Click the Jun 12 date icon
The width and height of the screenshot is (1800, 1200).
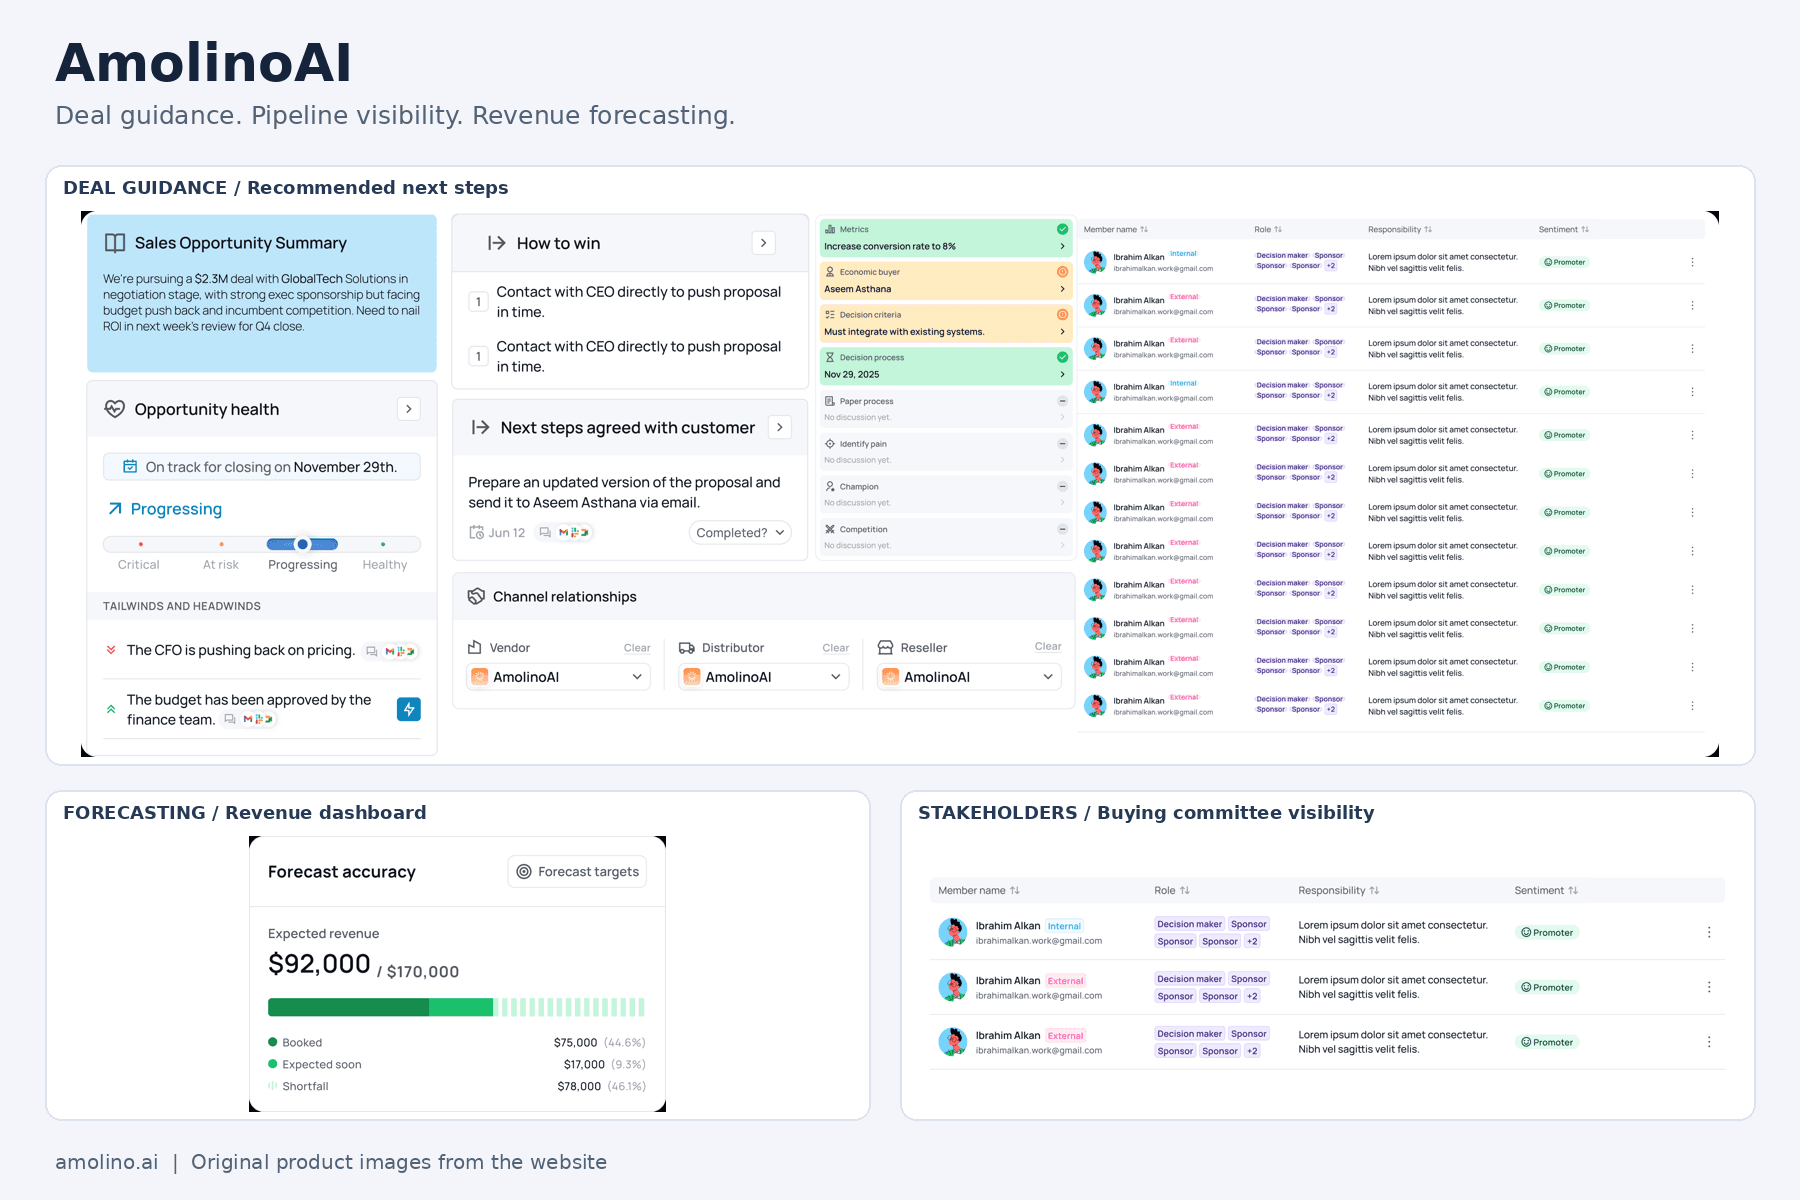[x=477, y=533]
